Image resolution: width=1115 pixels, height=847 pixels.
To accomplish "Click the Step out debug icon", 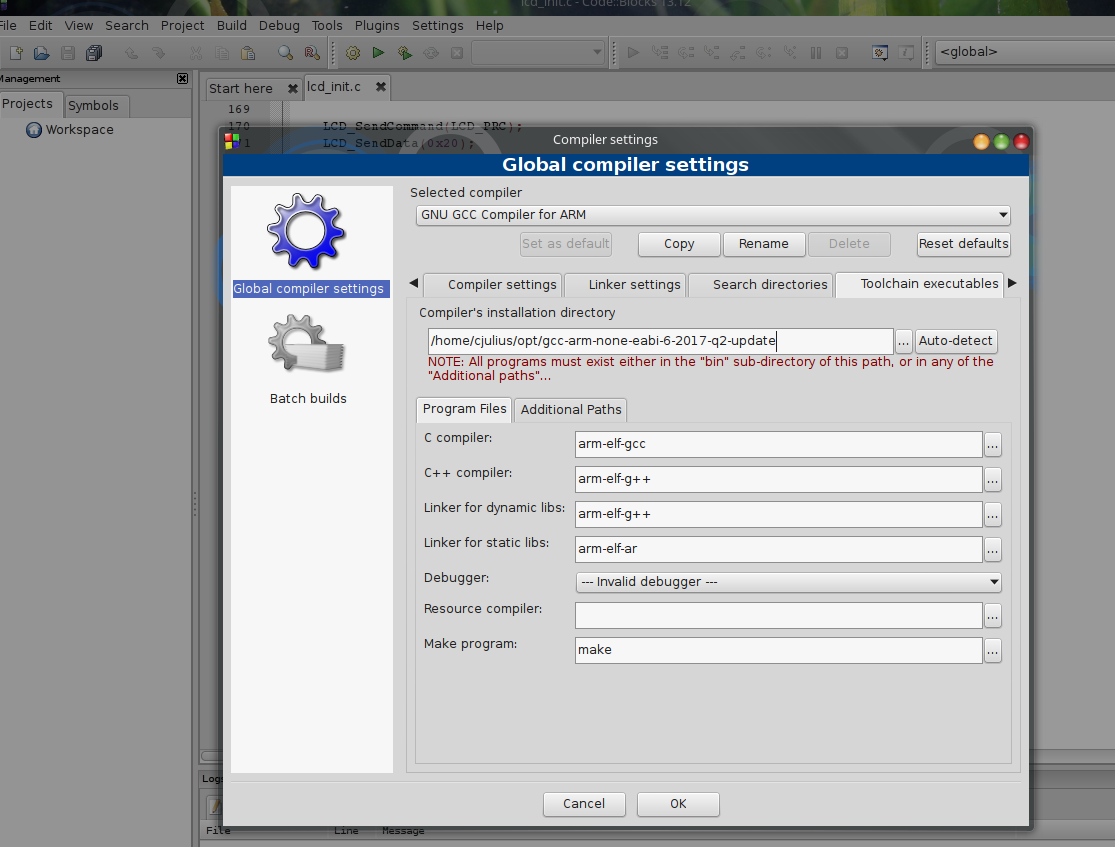I will (x=738, y=53).
